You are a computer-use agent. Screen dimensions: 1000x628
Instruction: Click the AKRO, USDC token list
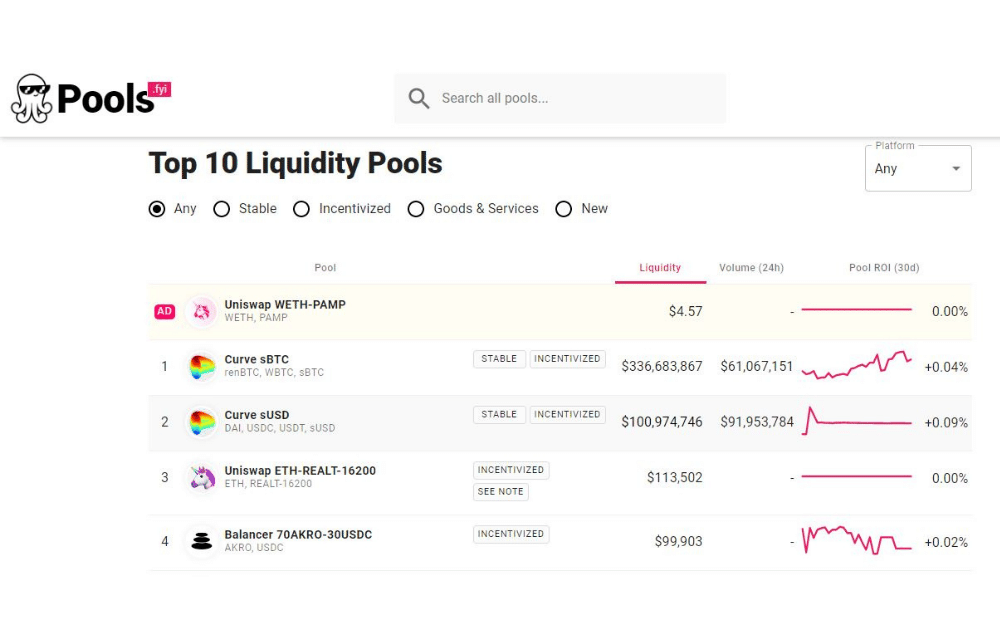point(254,548)
